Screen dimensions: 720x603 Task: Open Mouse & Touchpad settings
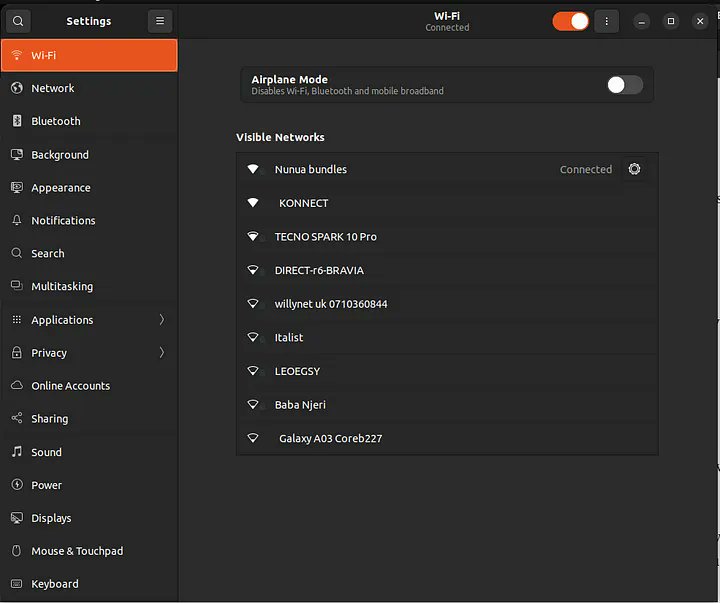[89, 551]
